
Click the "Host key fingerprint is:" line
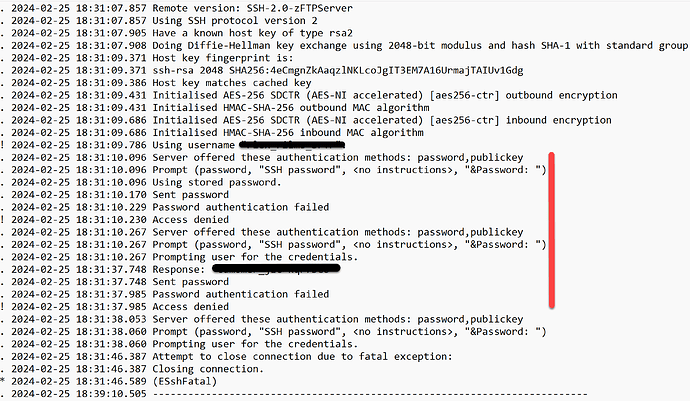(147, 58)
